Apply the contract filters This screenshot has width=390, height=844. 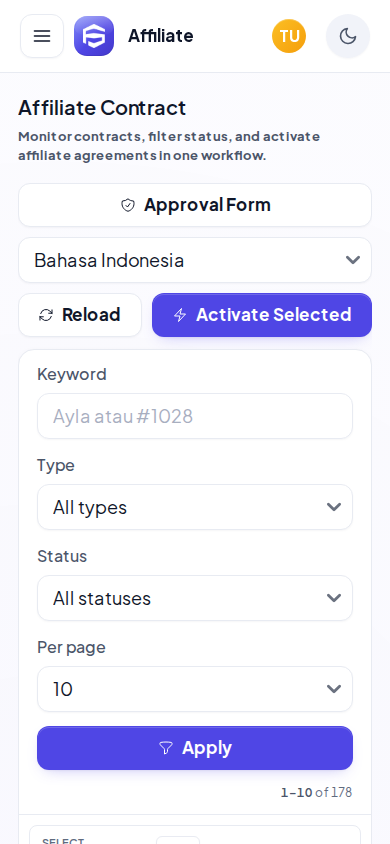tap(195, 748)
